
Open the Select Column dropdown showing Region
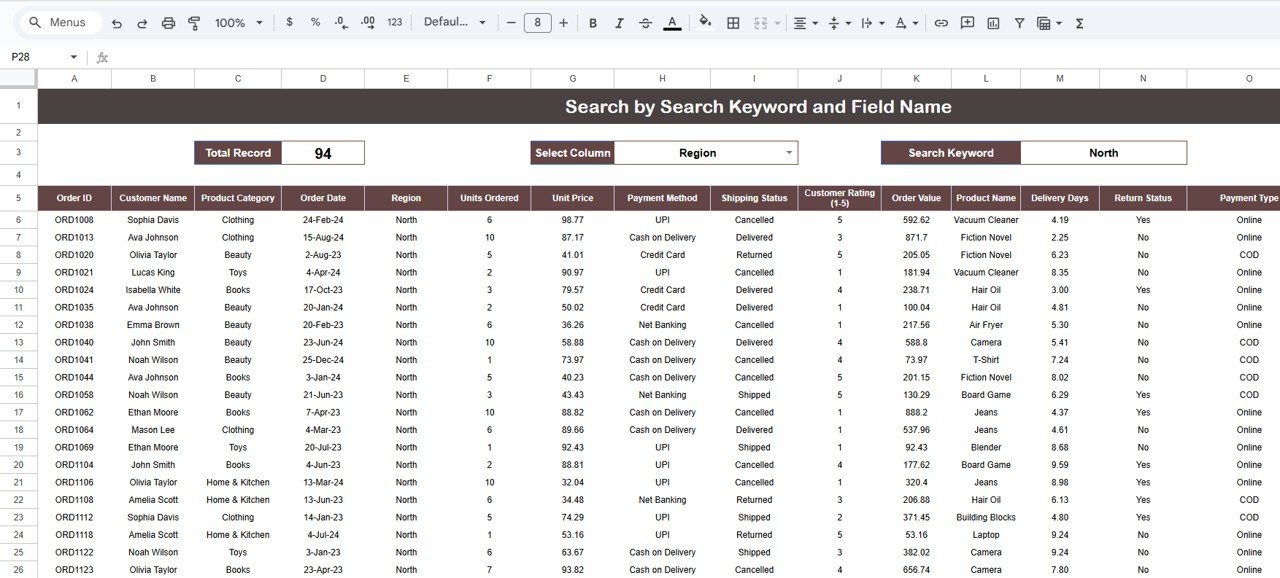coord(706,152)
